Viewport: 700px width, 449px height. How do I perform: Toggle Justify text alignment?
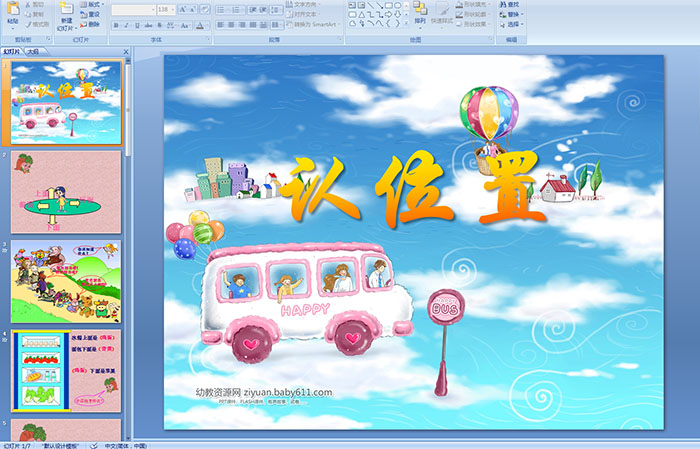click(253, 25)
